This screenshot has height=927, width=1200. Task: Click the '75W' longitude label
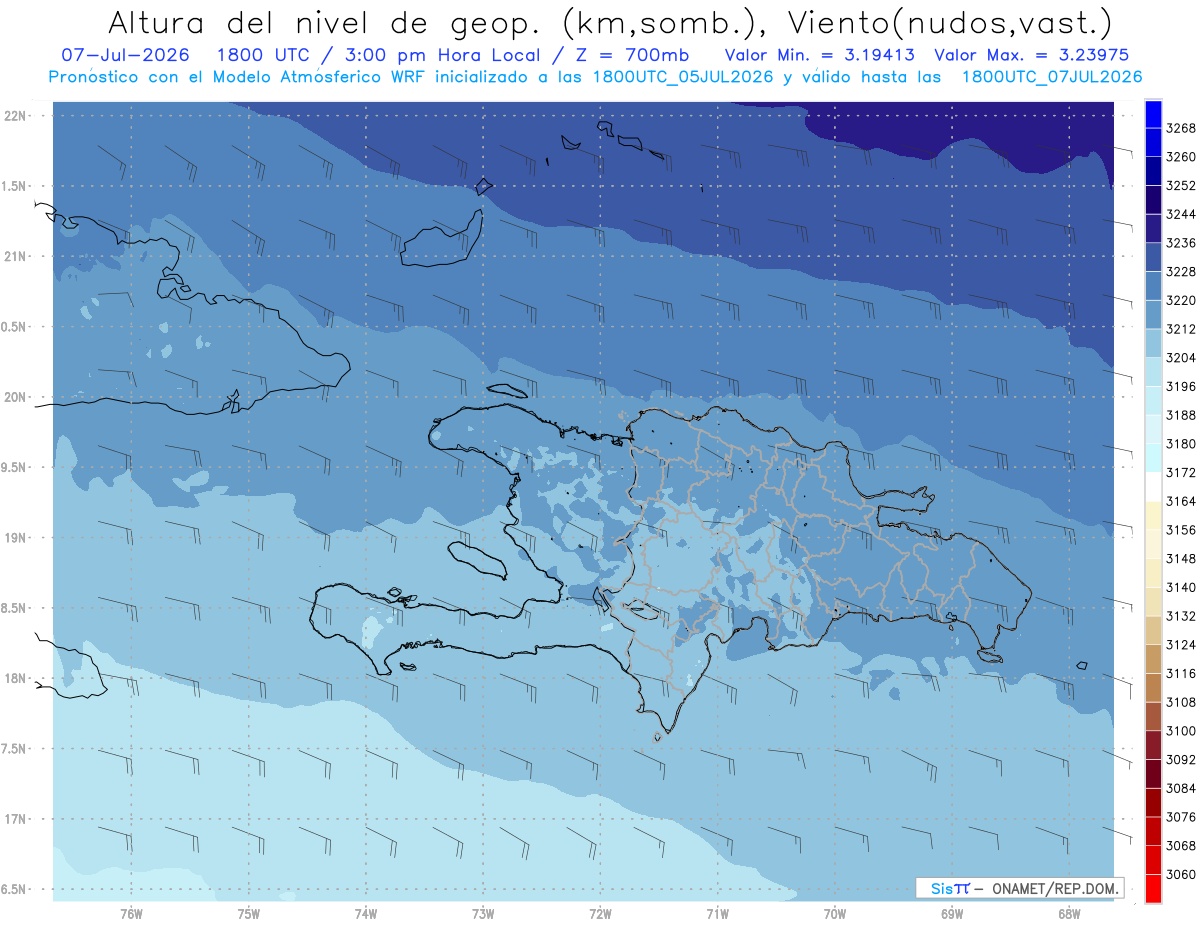[x=249, y=914]
